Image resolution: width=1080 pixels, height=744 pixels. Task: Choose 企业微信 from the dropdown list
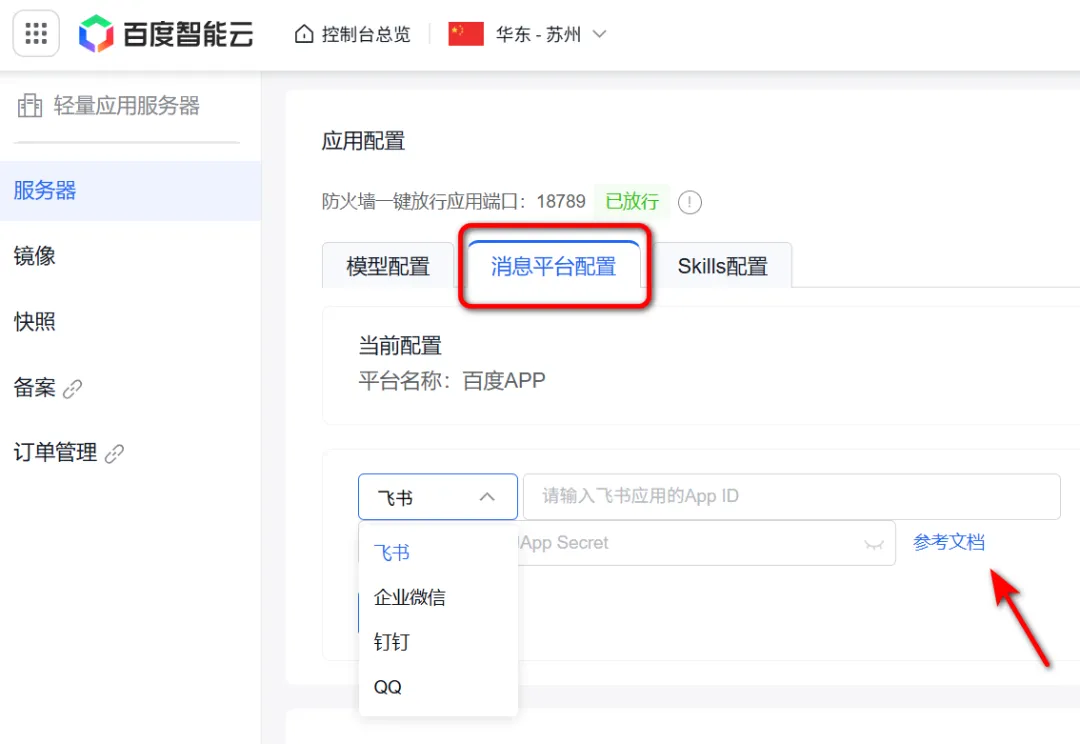438,597
